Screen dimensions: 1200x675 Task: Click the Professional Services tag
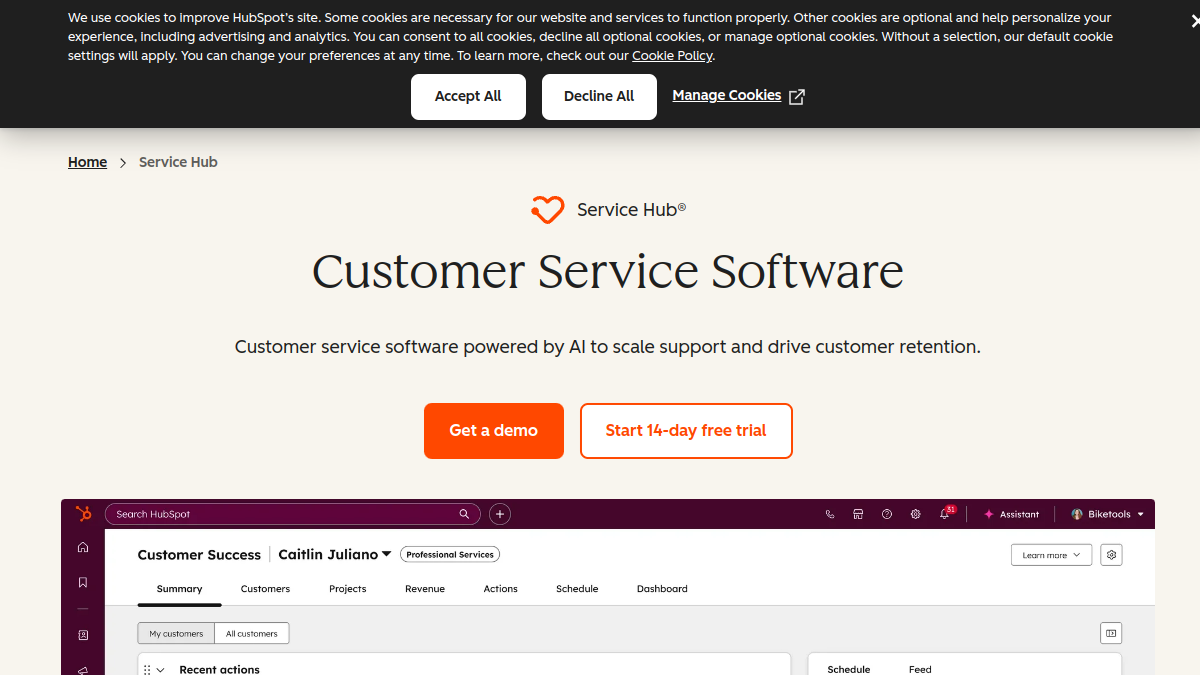pyautogui.click(x=450, y=554)
